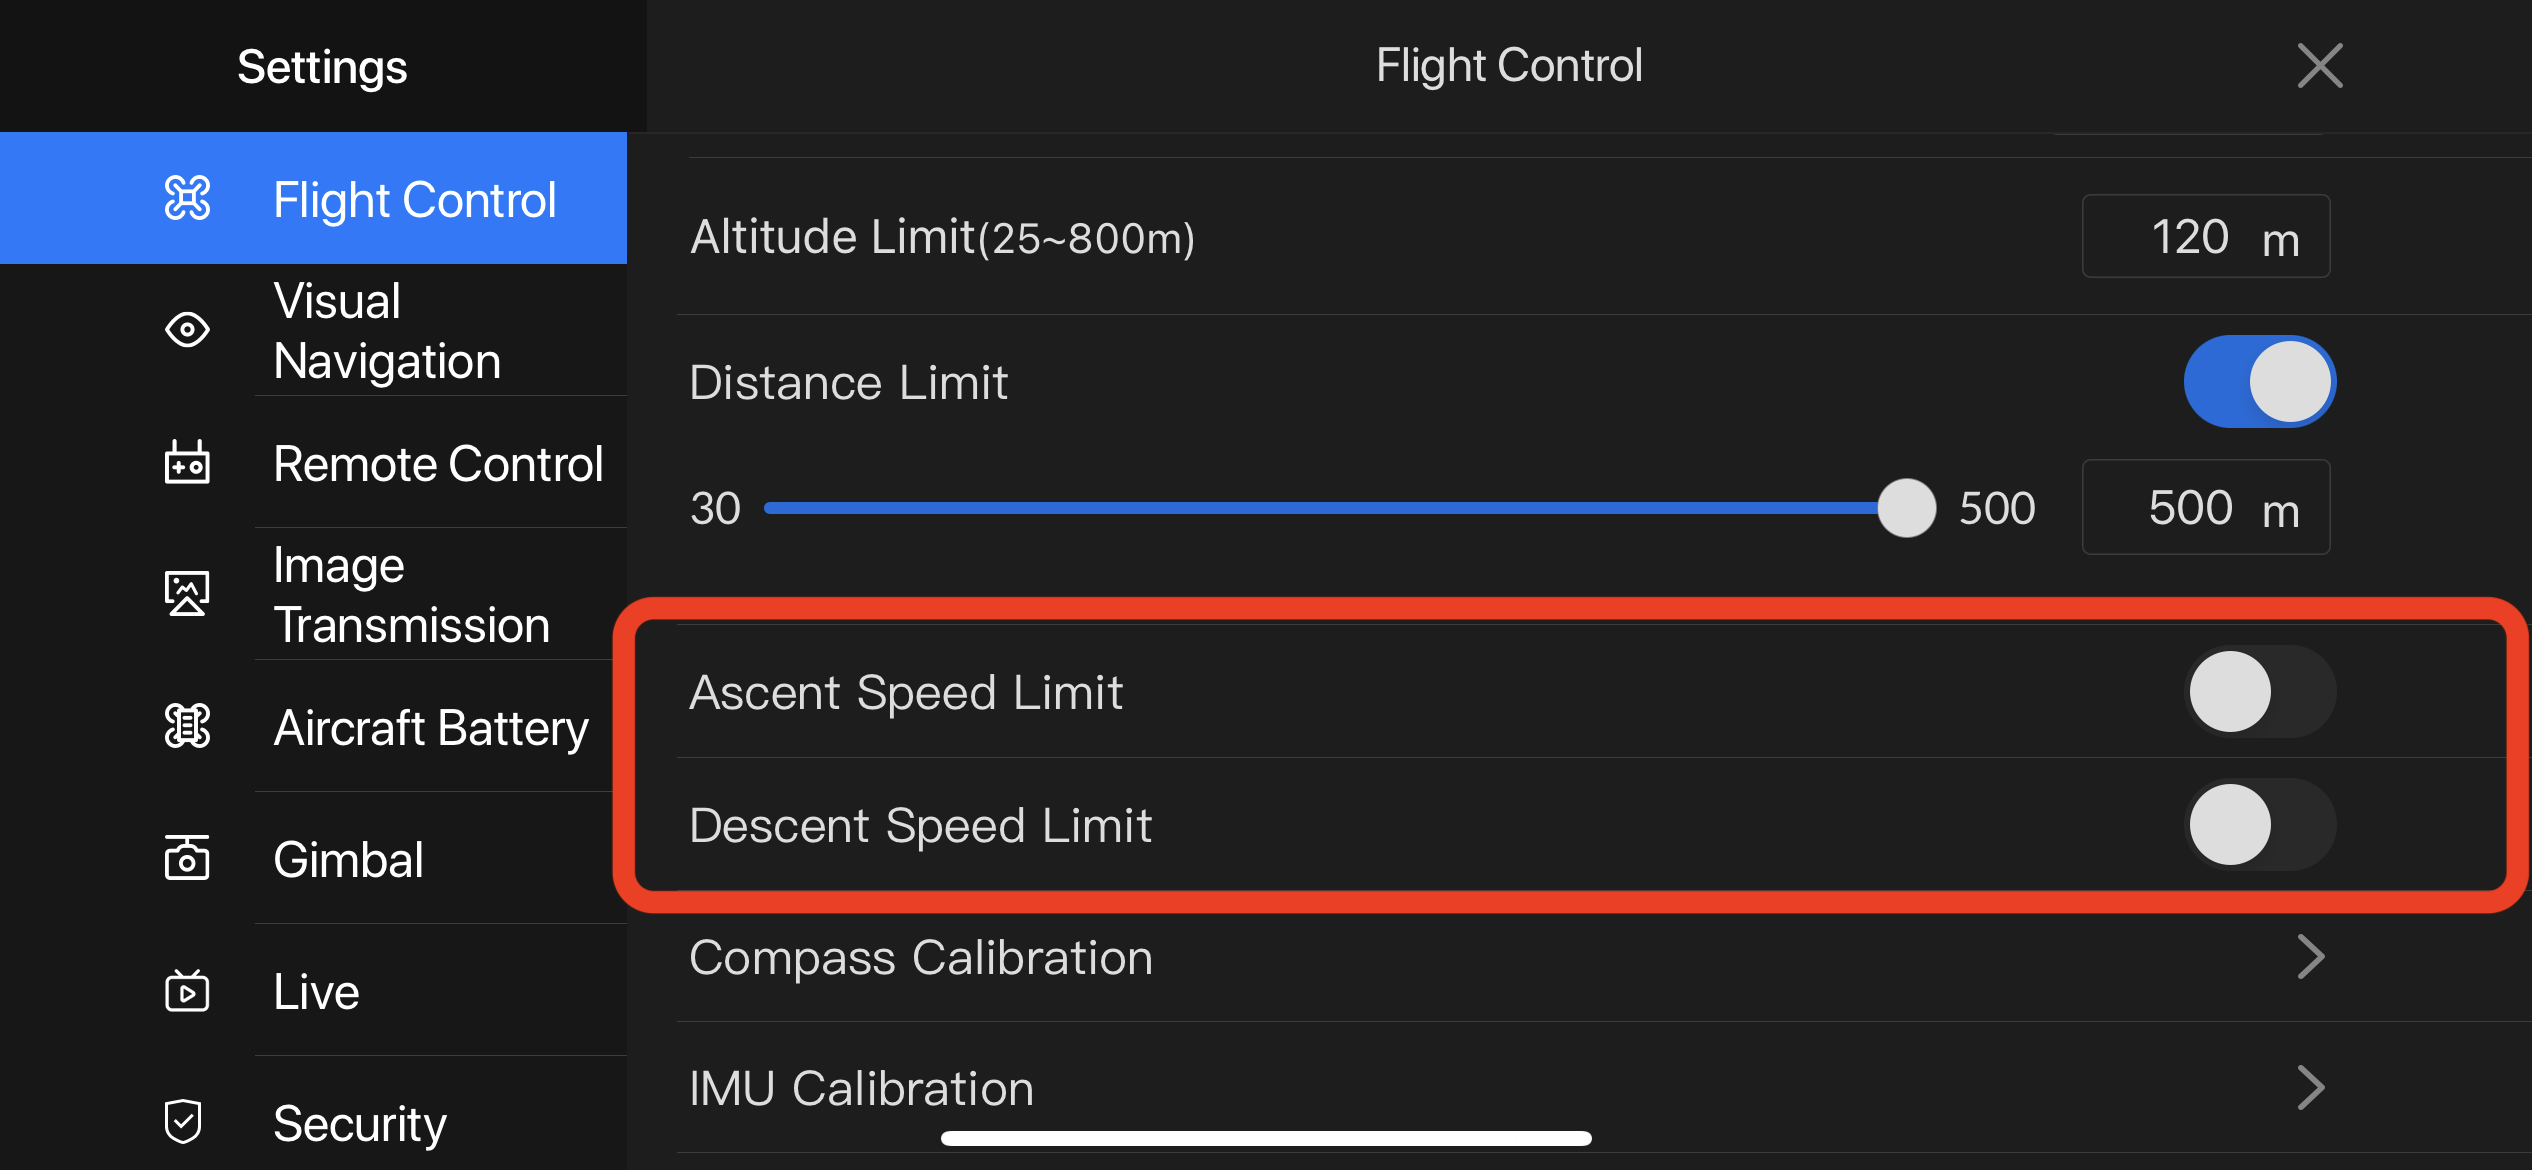Screen dimensions: 2532x1170
Task: Enable the Ascent Speed Limit switch
Action: [2260, 691]
